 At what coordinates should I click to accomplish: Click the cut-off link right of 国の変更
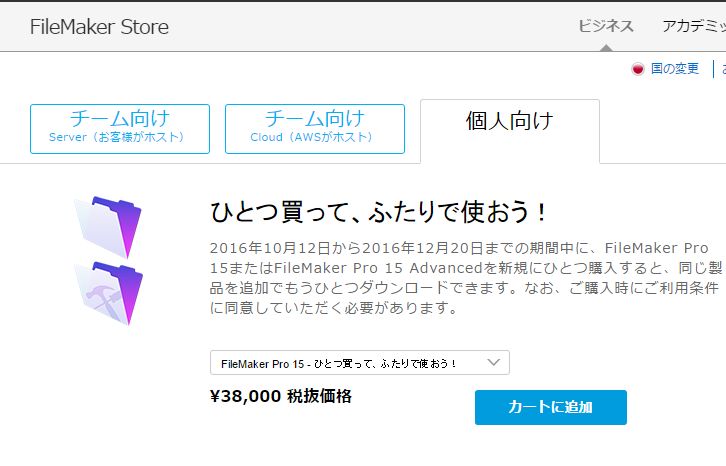721,69
